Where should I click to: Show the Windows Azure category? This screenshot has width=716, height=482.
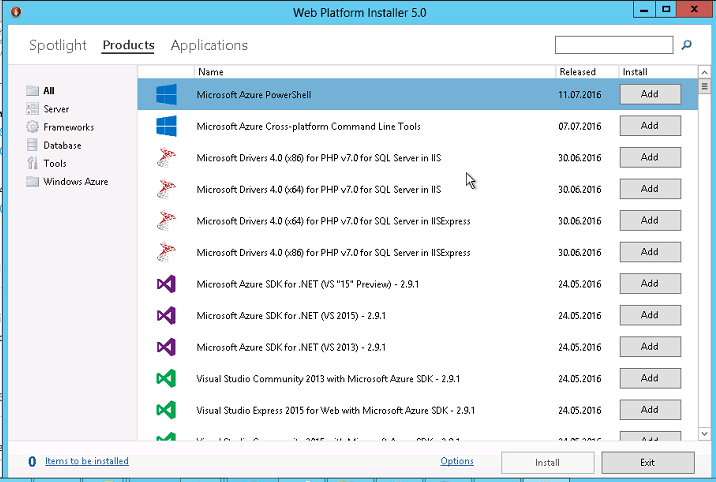point(75,182)
